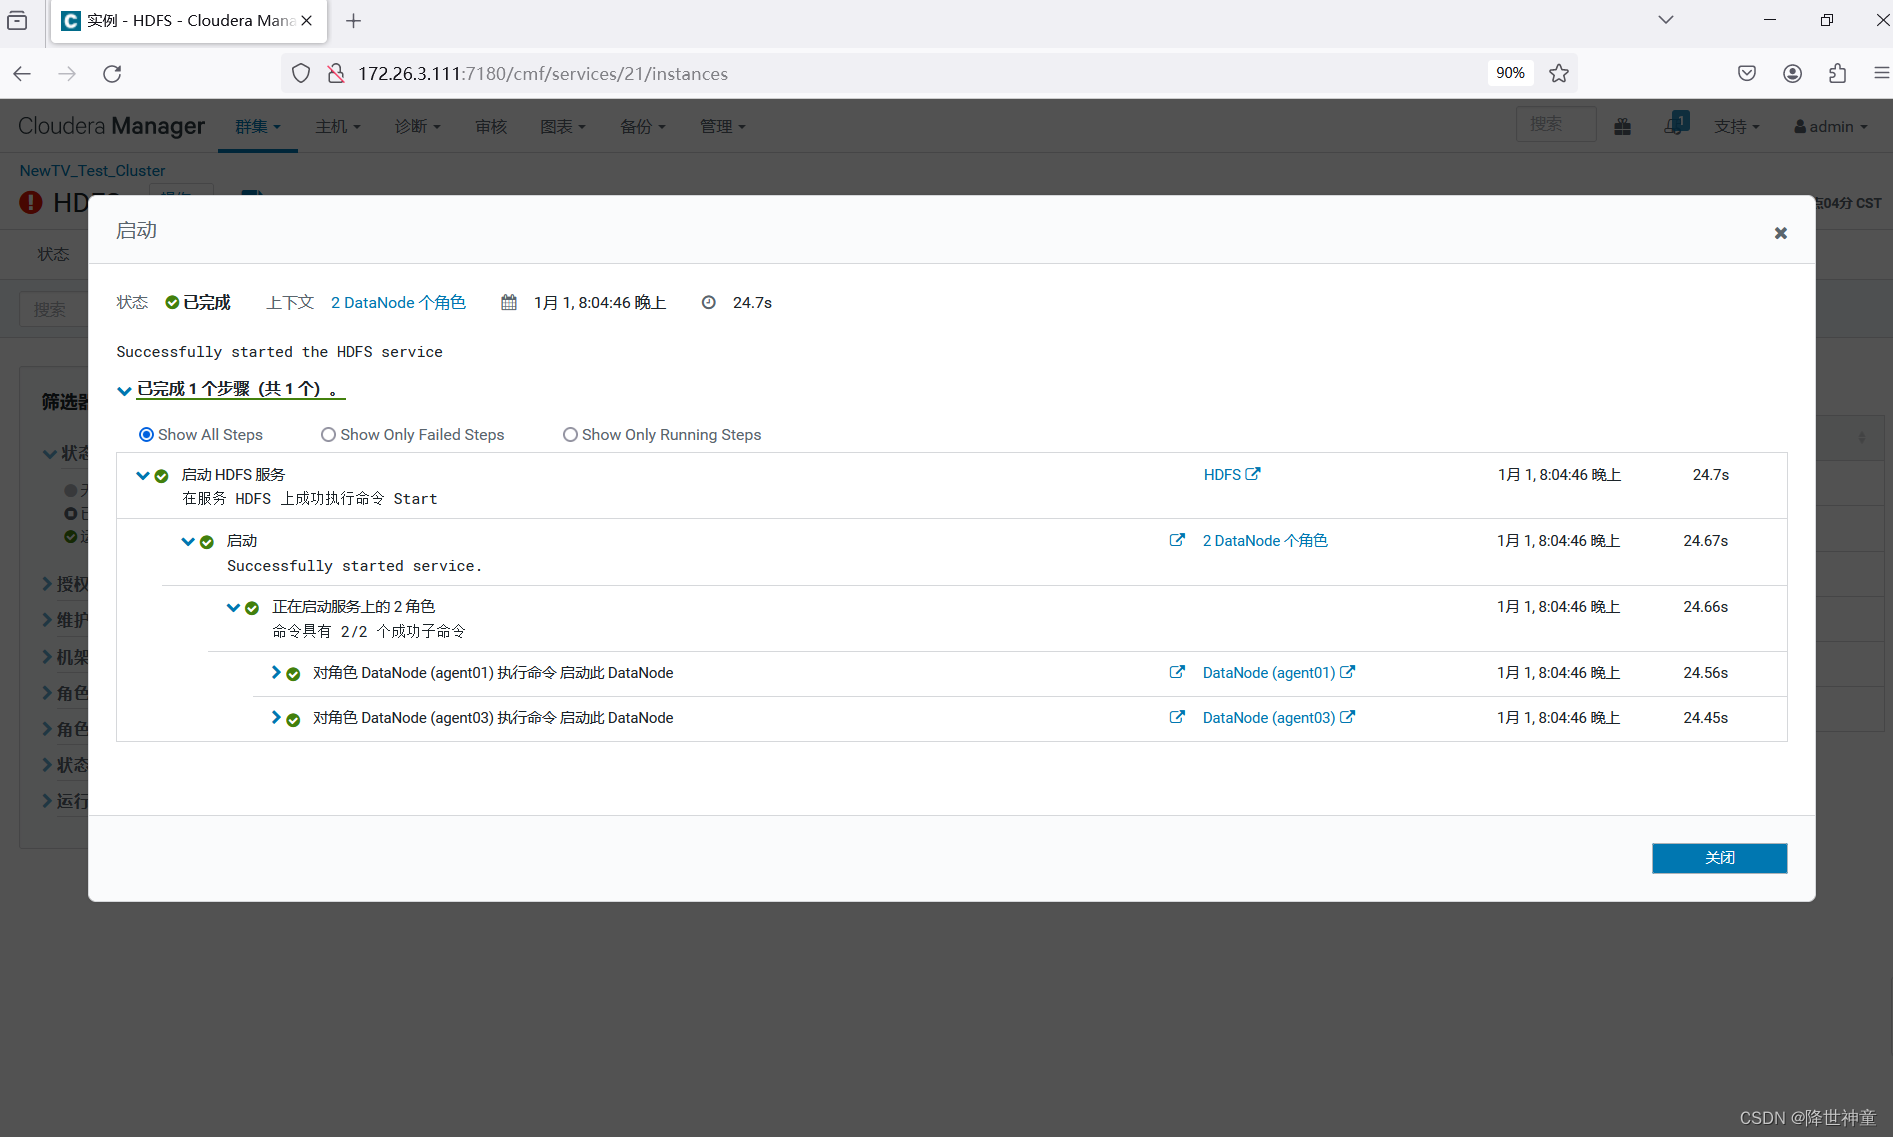Close the 启动 dialog with the X icon

tap(1780, 233)
